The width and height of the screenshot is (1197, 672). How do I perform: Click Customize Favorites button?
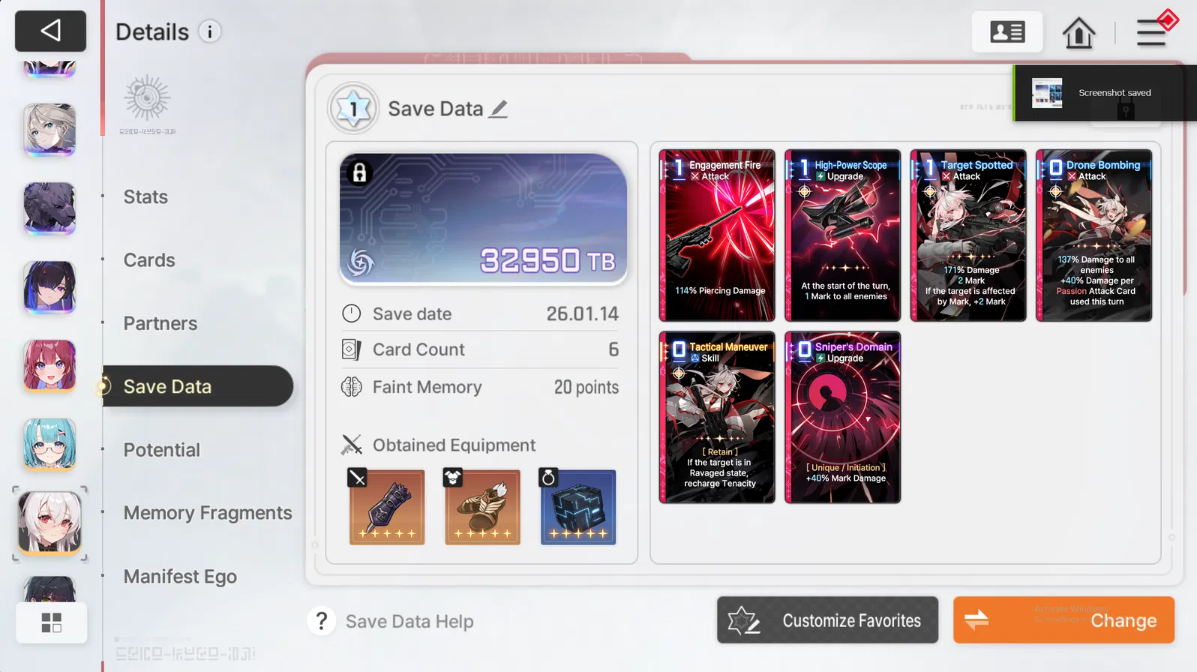click(828, 620)
